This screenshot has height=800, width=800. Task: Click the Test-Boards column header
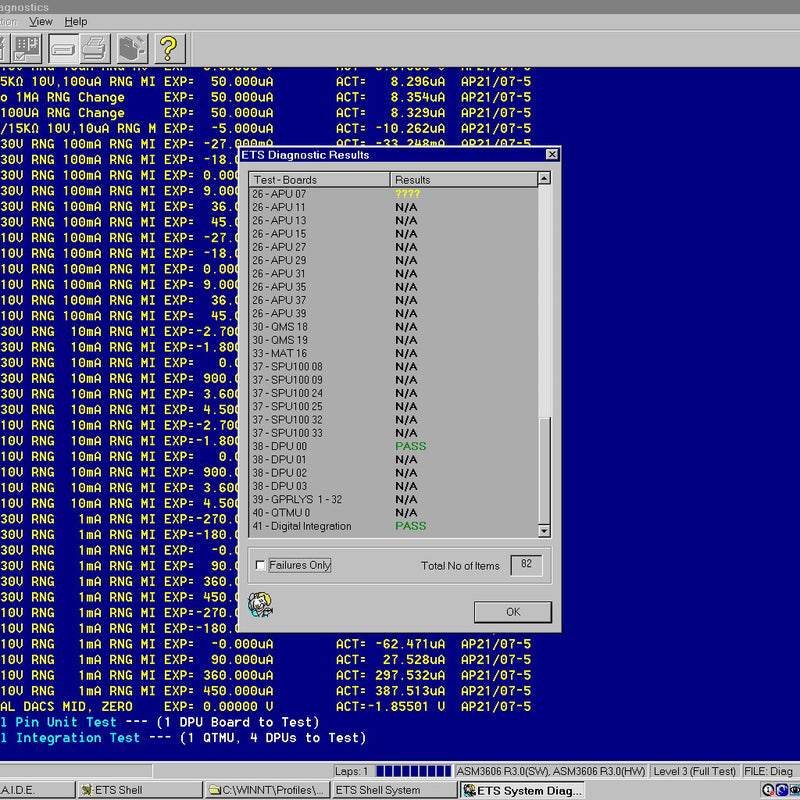coord(319,180)
